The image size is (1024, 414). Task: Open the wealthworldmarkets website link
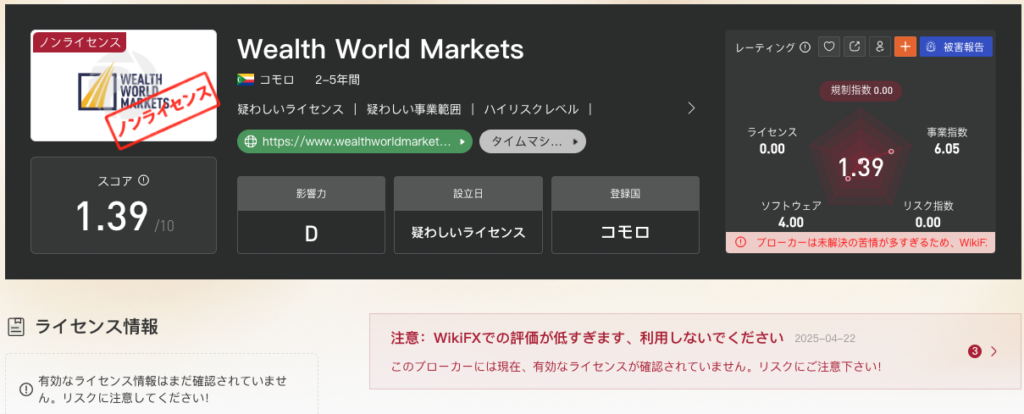pos(355,141)
